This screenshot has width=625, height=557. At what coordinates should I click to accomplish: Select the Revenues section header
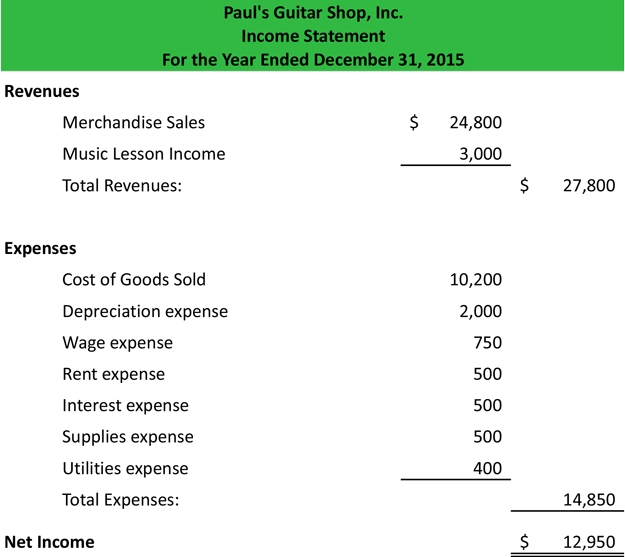tap(42, 91)
